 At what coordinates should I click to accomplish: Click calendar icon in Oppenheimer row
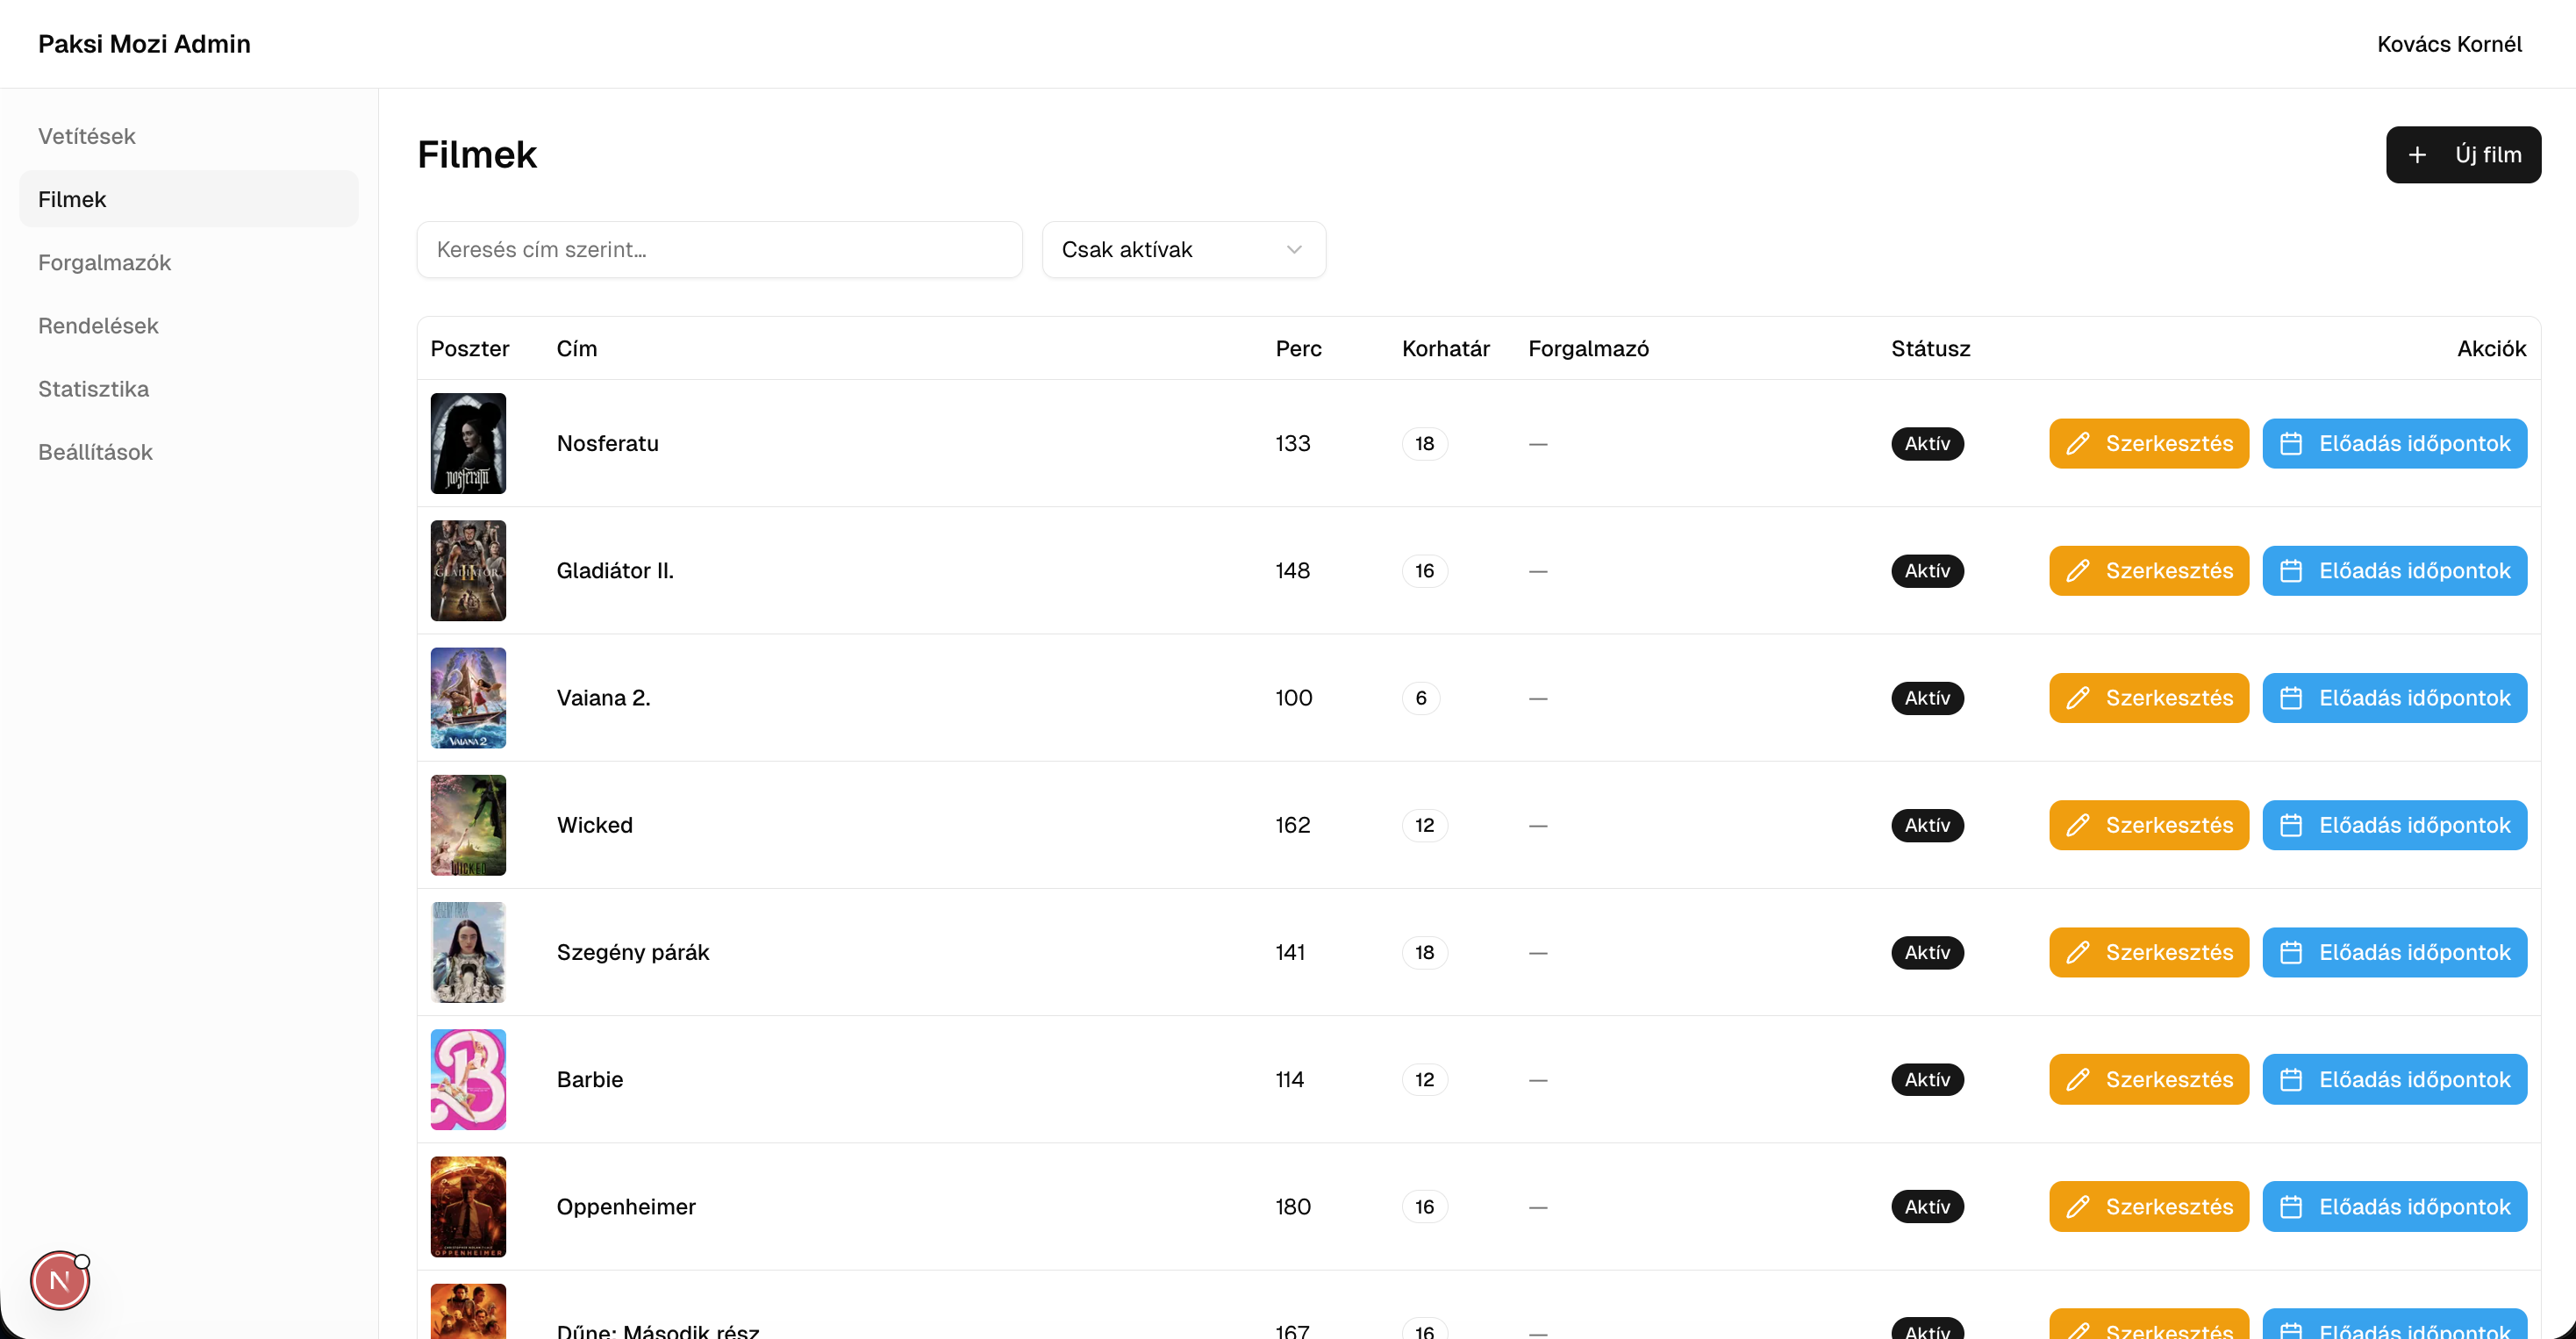point(2291,1207)
